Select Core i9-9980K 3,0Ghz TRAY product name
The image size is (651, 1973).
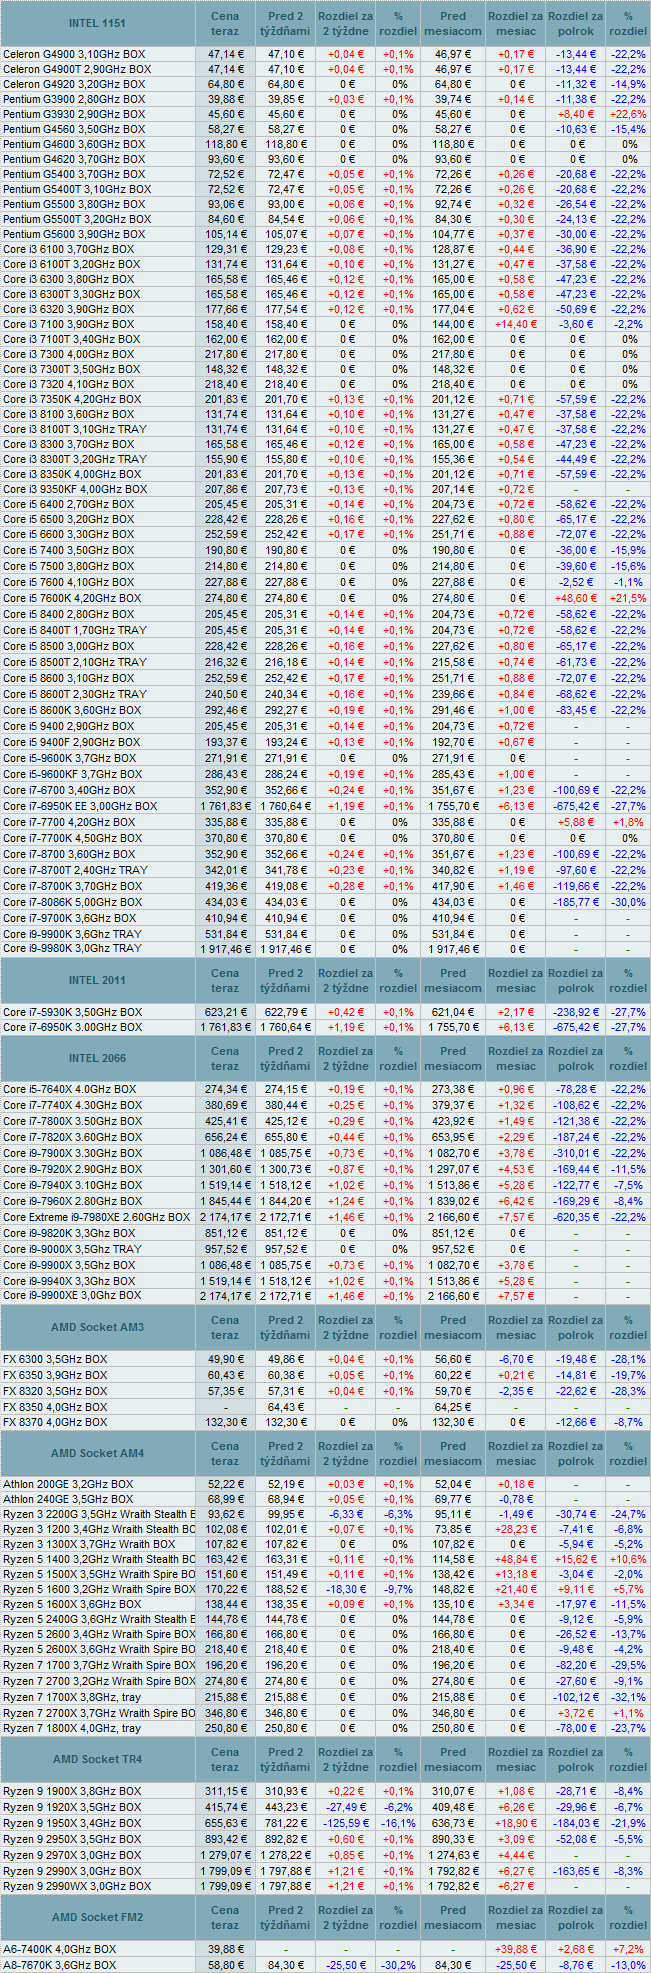72,948
